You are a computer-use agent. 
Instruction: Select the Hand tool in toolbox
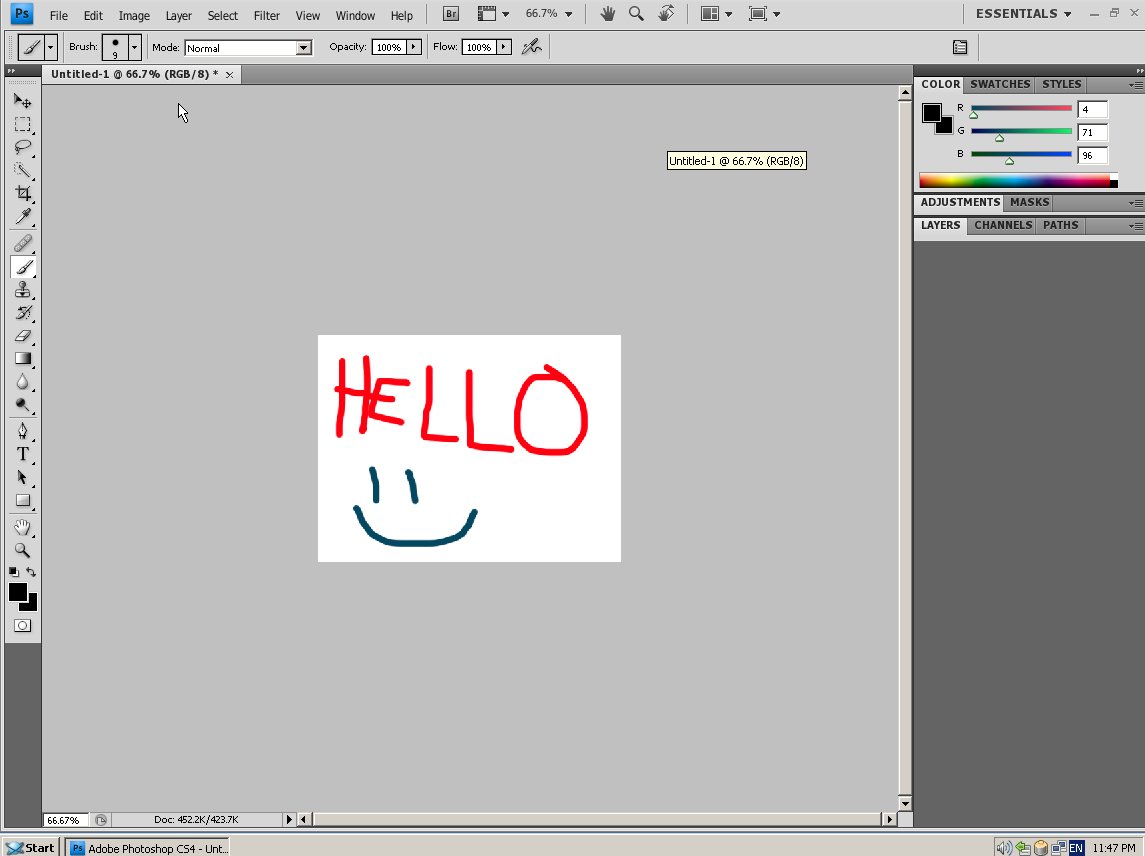click(23, 527)
